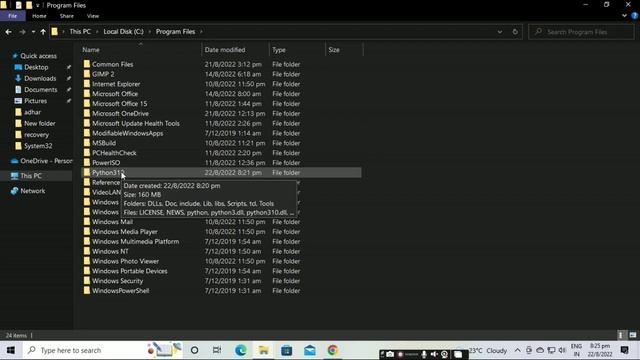The image size is (640, 360).
Task: Click Local Disk (C:) breadcrumb
Action: pyautogui.click(x=123, y=32)
